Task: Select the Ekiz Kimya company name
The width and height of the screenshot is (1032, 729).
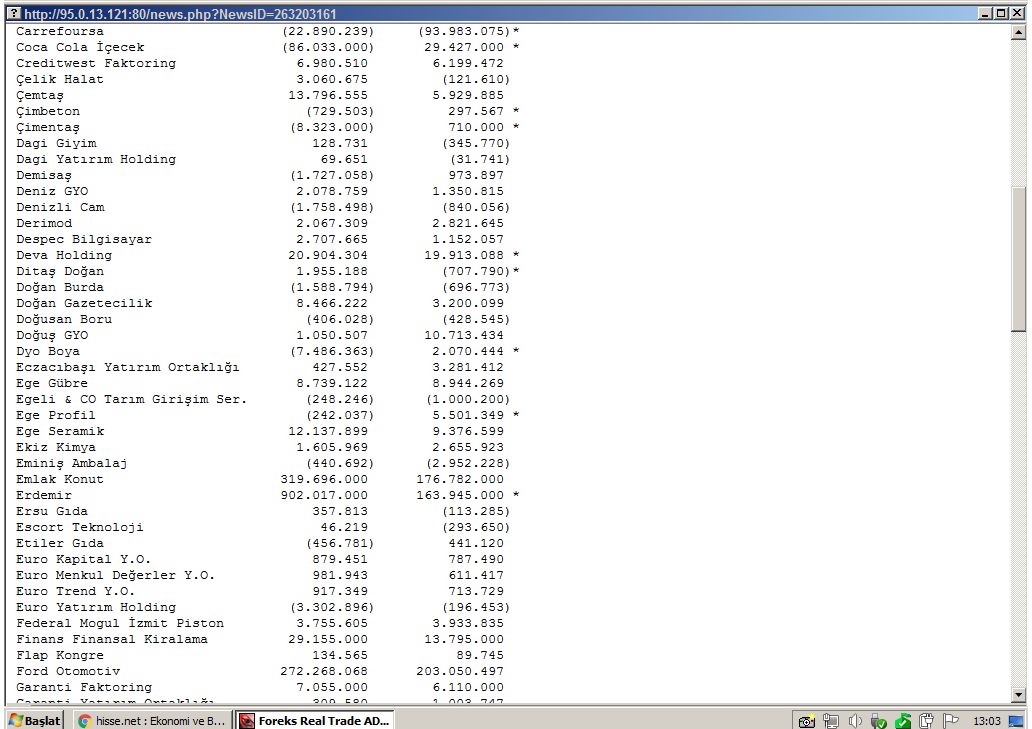Action: [56, 447]
